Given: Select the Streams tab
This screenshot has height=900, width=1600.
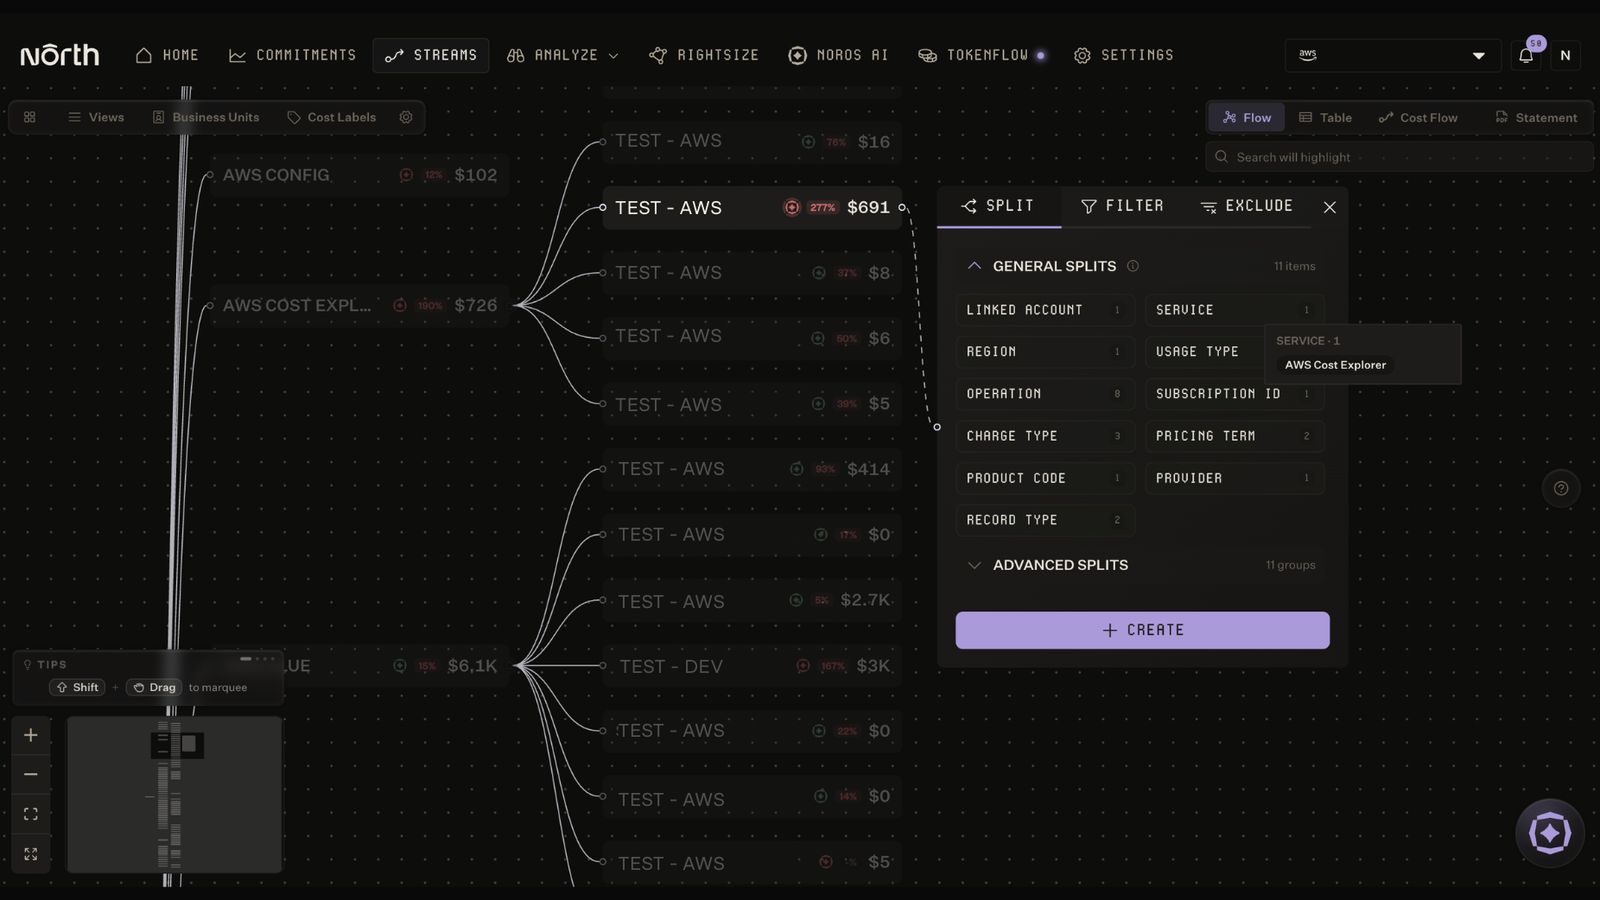Looking at the screenshot, I should pyautogui.click(x=431, y=55).
